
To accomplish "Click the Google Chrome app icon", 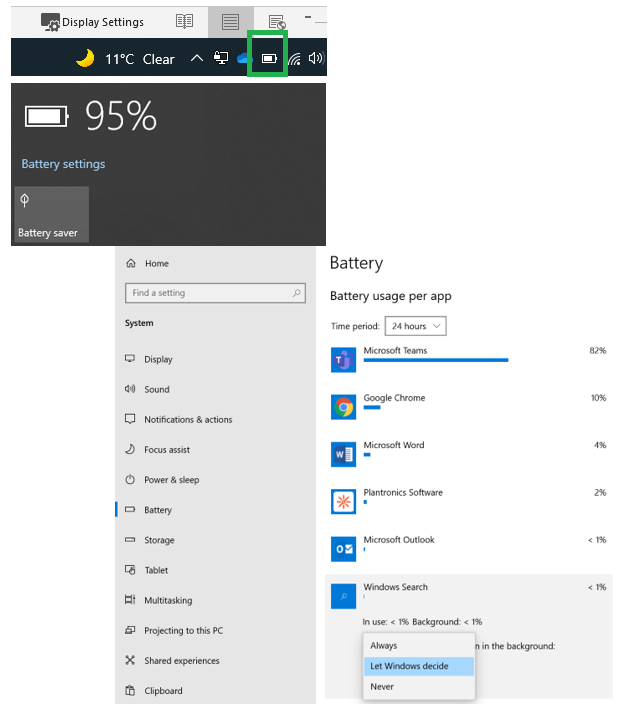I will 343,407.
